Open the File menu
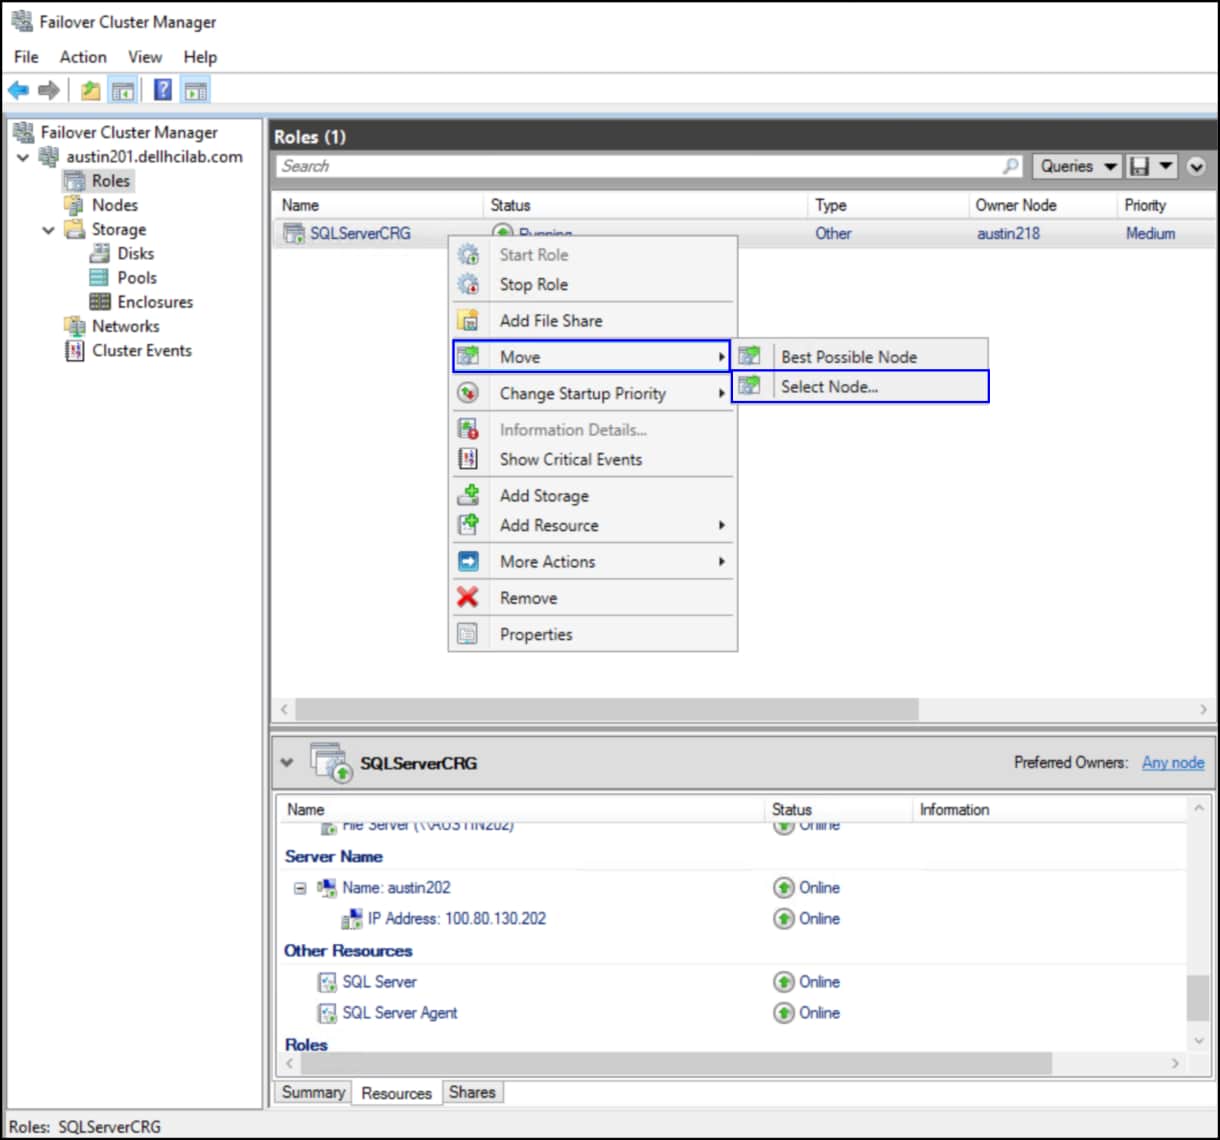 (x=26, y=57)
